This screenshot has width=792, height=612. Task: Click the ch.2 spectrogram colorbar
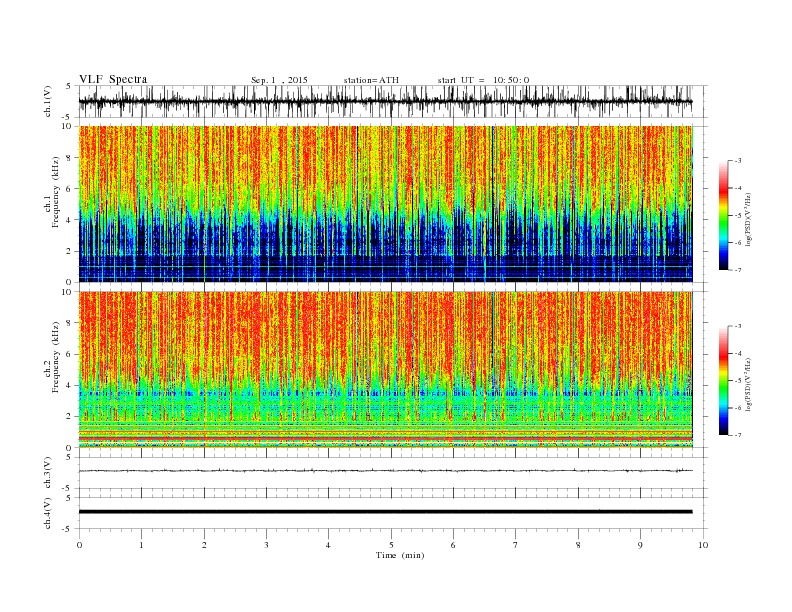[723, 380]
